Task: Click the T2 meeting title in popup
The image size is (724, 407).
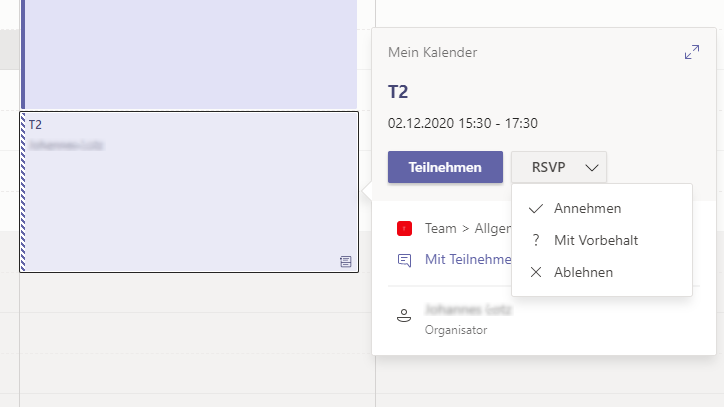Action: (398, 92)
